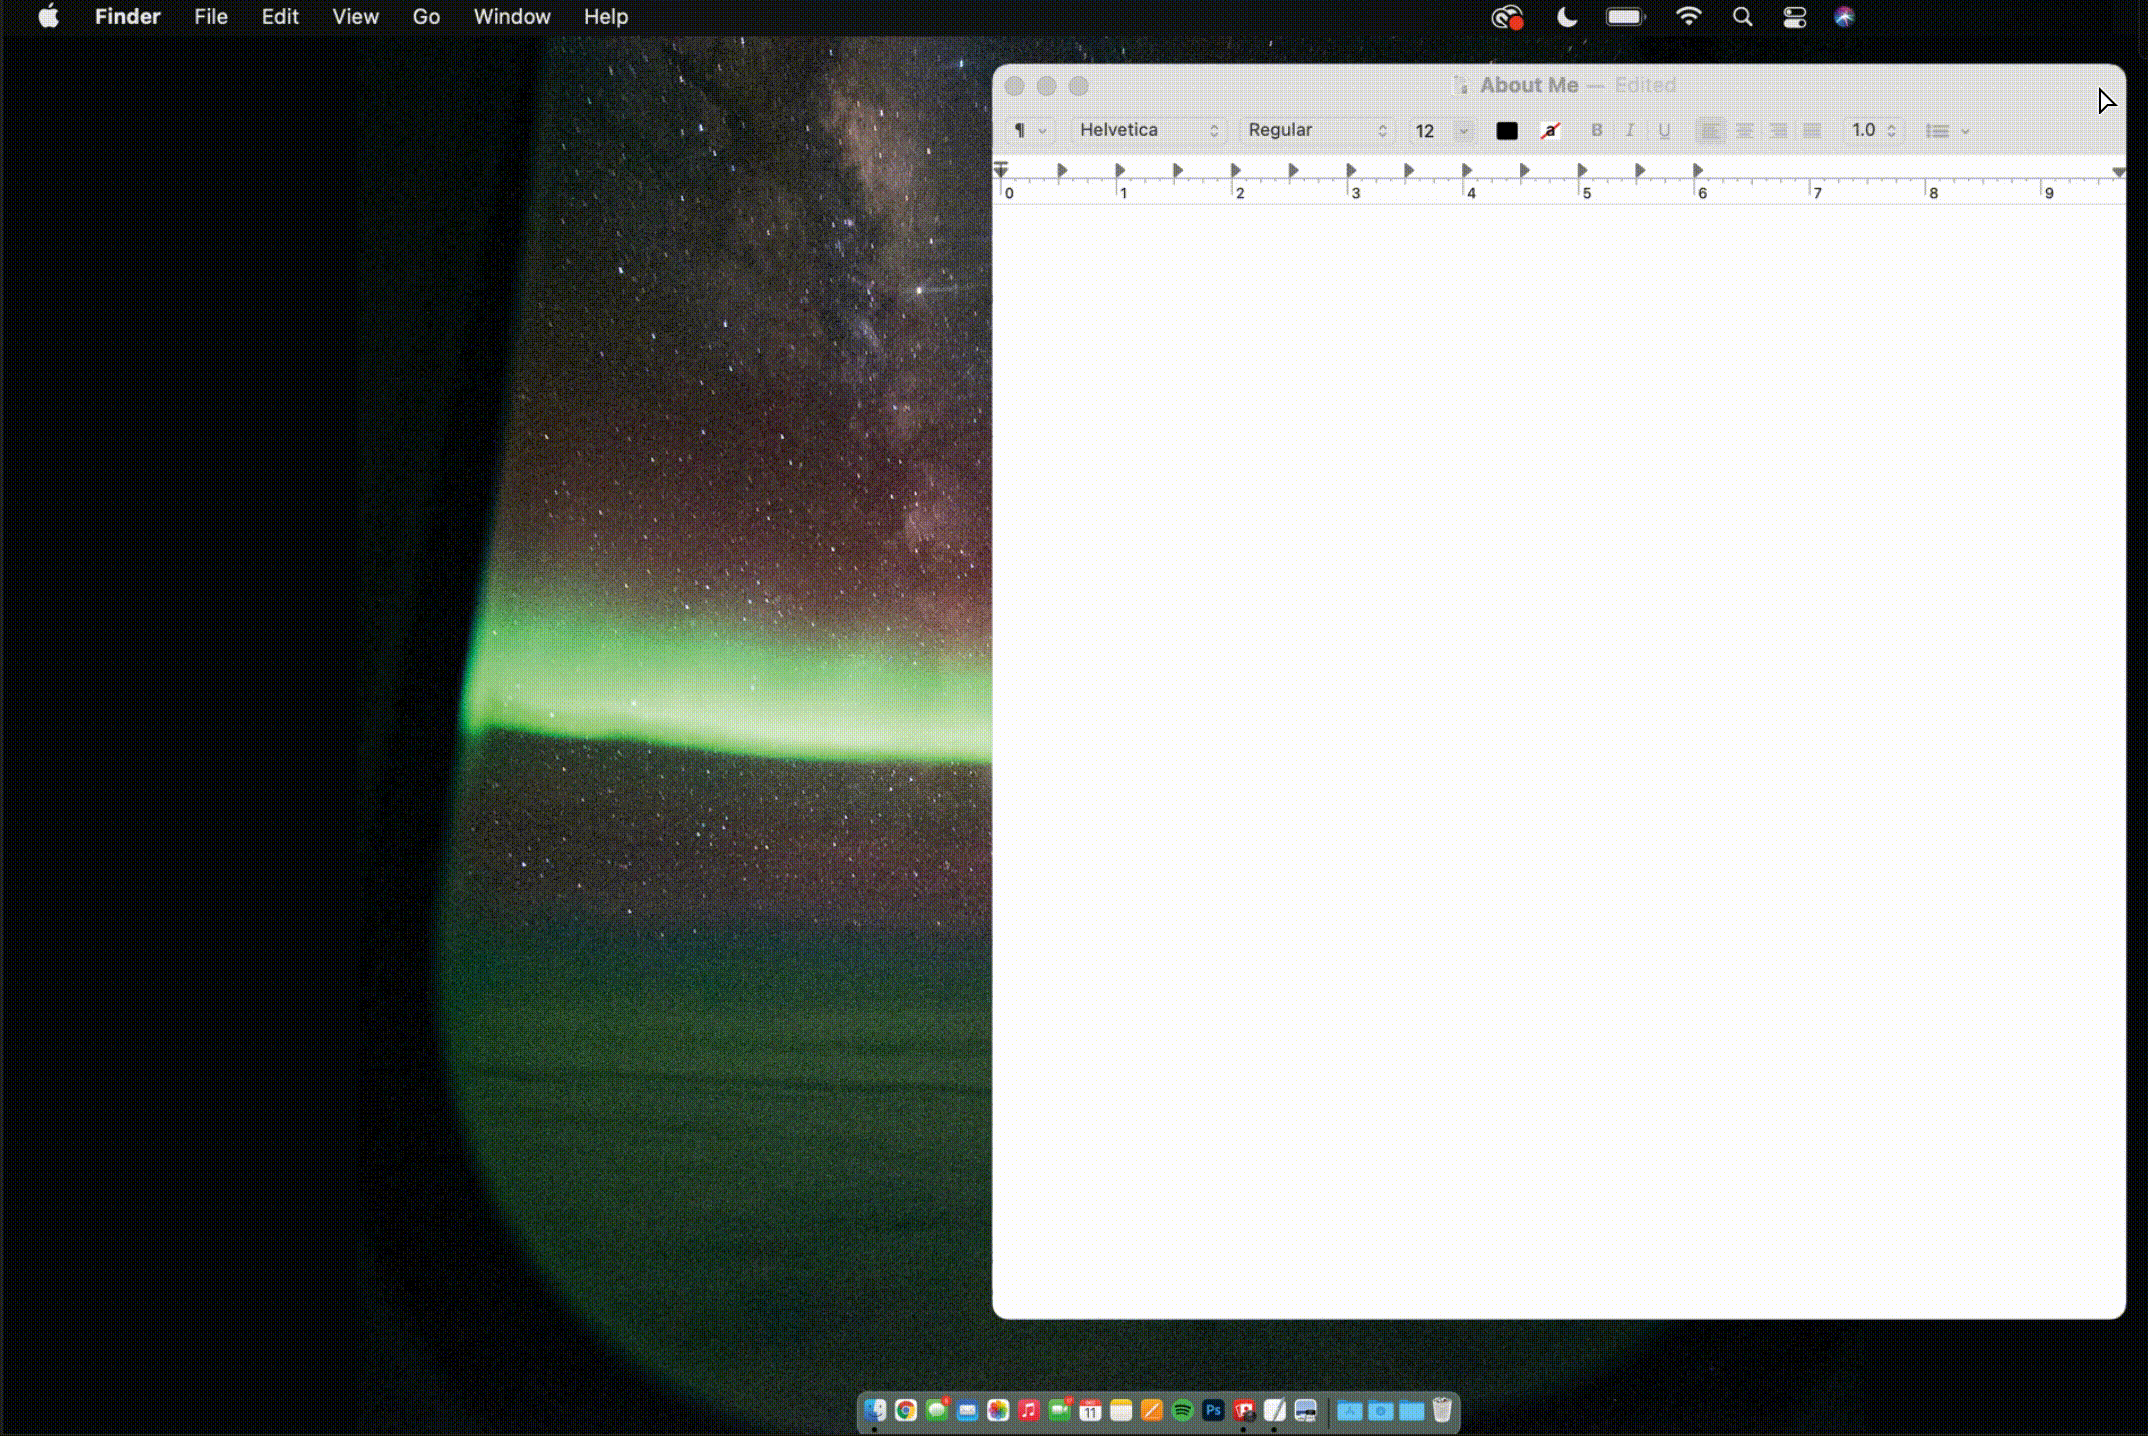Open Music from the Dock

coord(1029,1410)
